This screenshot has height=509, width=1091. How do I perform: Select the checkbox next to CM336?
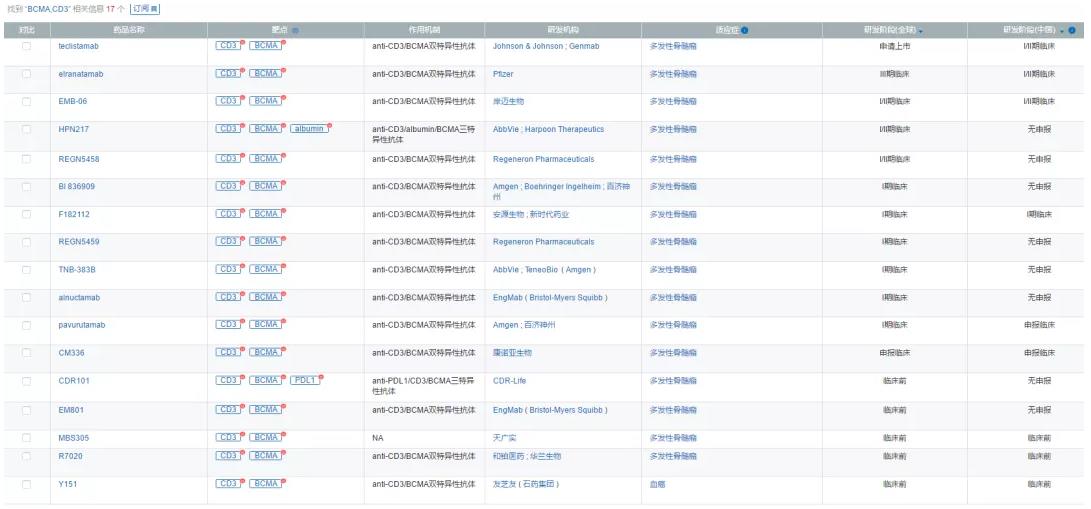click(x=27, y=353)
